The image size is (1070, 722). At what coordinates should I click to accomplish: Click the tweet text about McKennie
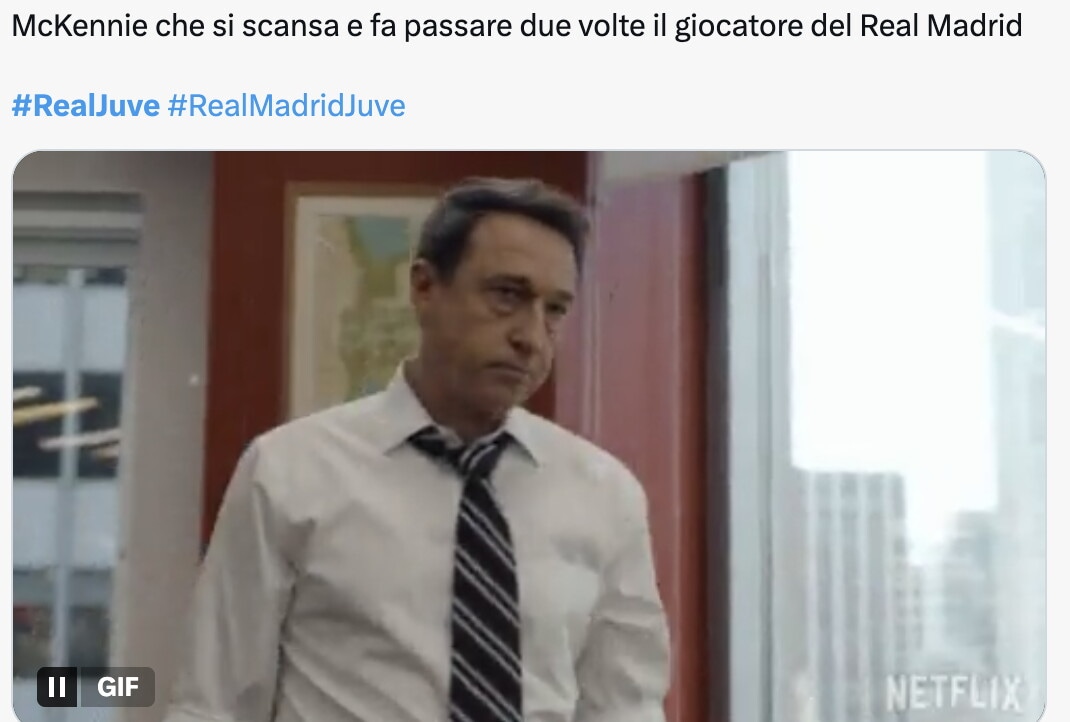pyautogui.click(x=517, y=26)
